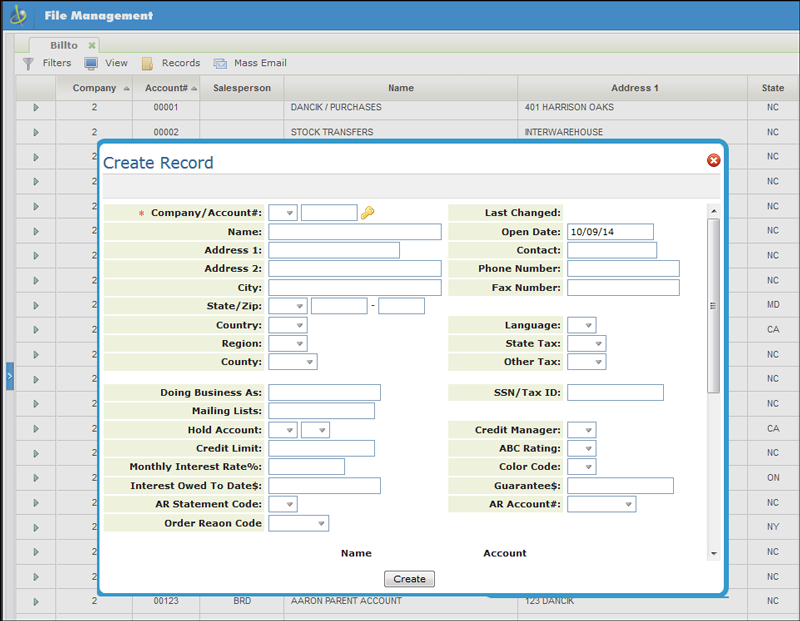Close the Billto tab with its X icon
The height and width of the screenshot is (621, 800).
[x=92, y=45]
